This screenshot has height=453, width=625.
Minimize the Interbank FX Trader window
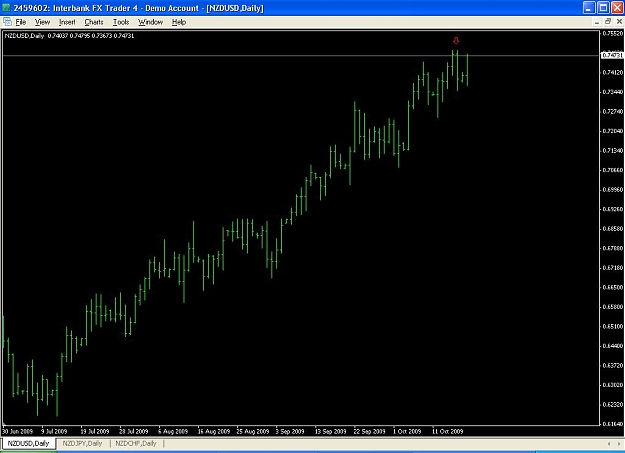pos(589,8)
